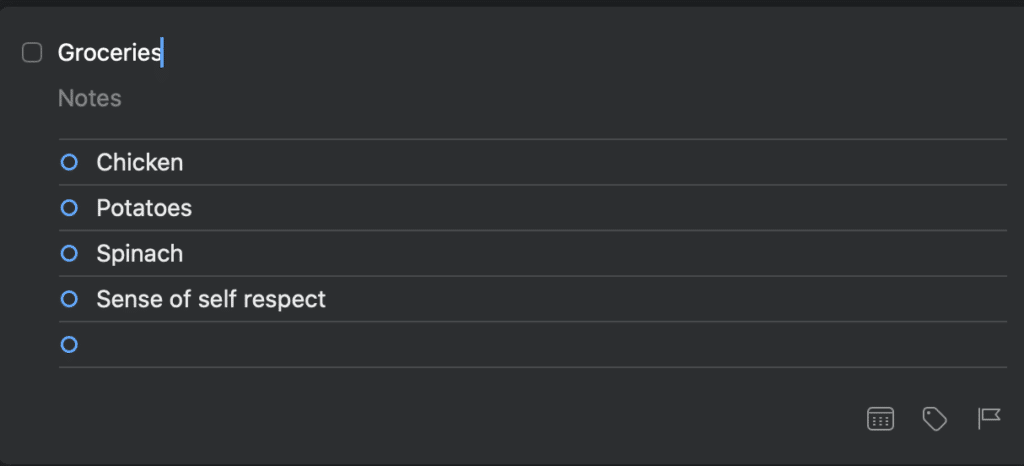
Task: Check off 'Sense of self respect' circle
Action: (x=69, y=299)
